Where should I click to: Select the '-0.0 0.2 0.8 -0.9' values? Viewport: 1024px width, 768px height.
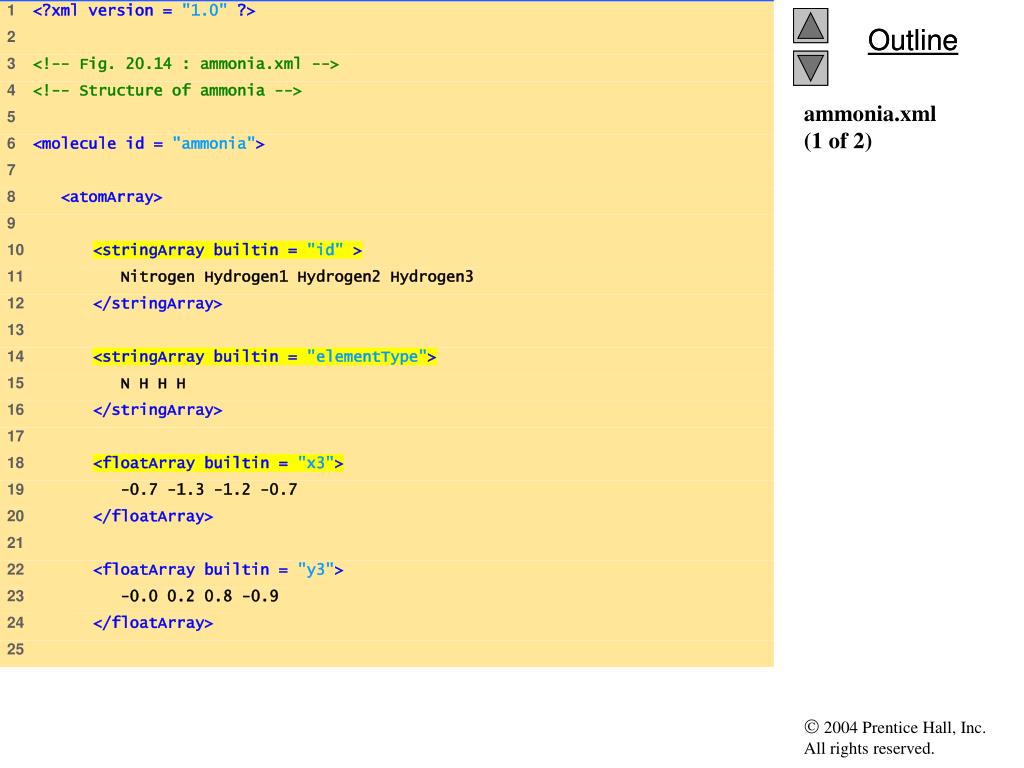pyautogui.click(x=200, y=596)
